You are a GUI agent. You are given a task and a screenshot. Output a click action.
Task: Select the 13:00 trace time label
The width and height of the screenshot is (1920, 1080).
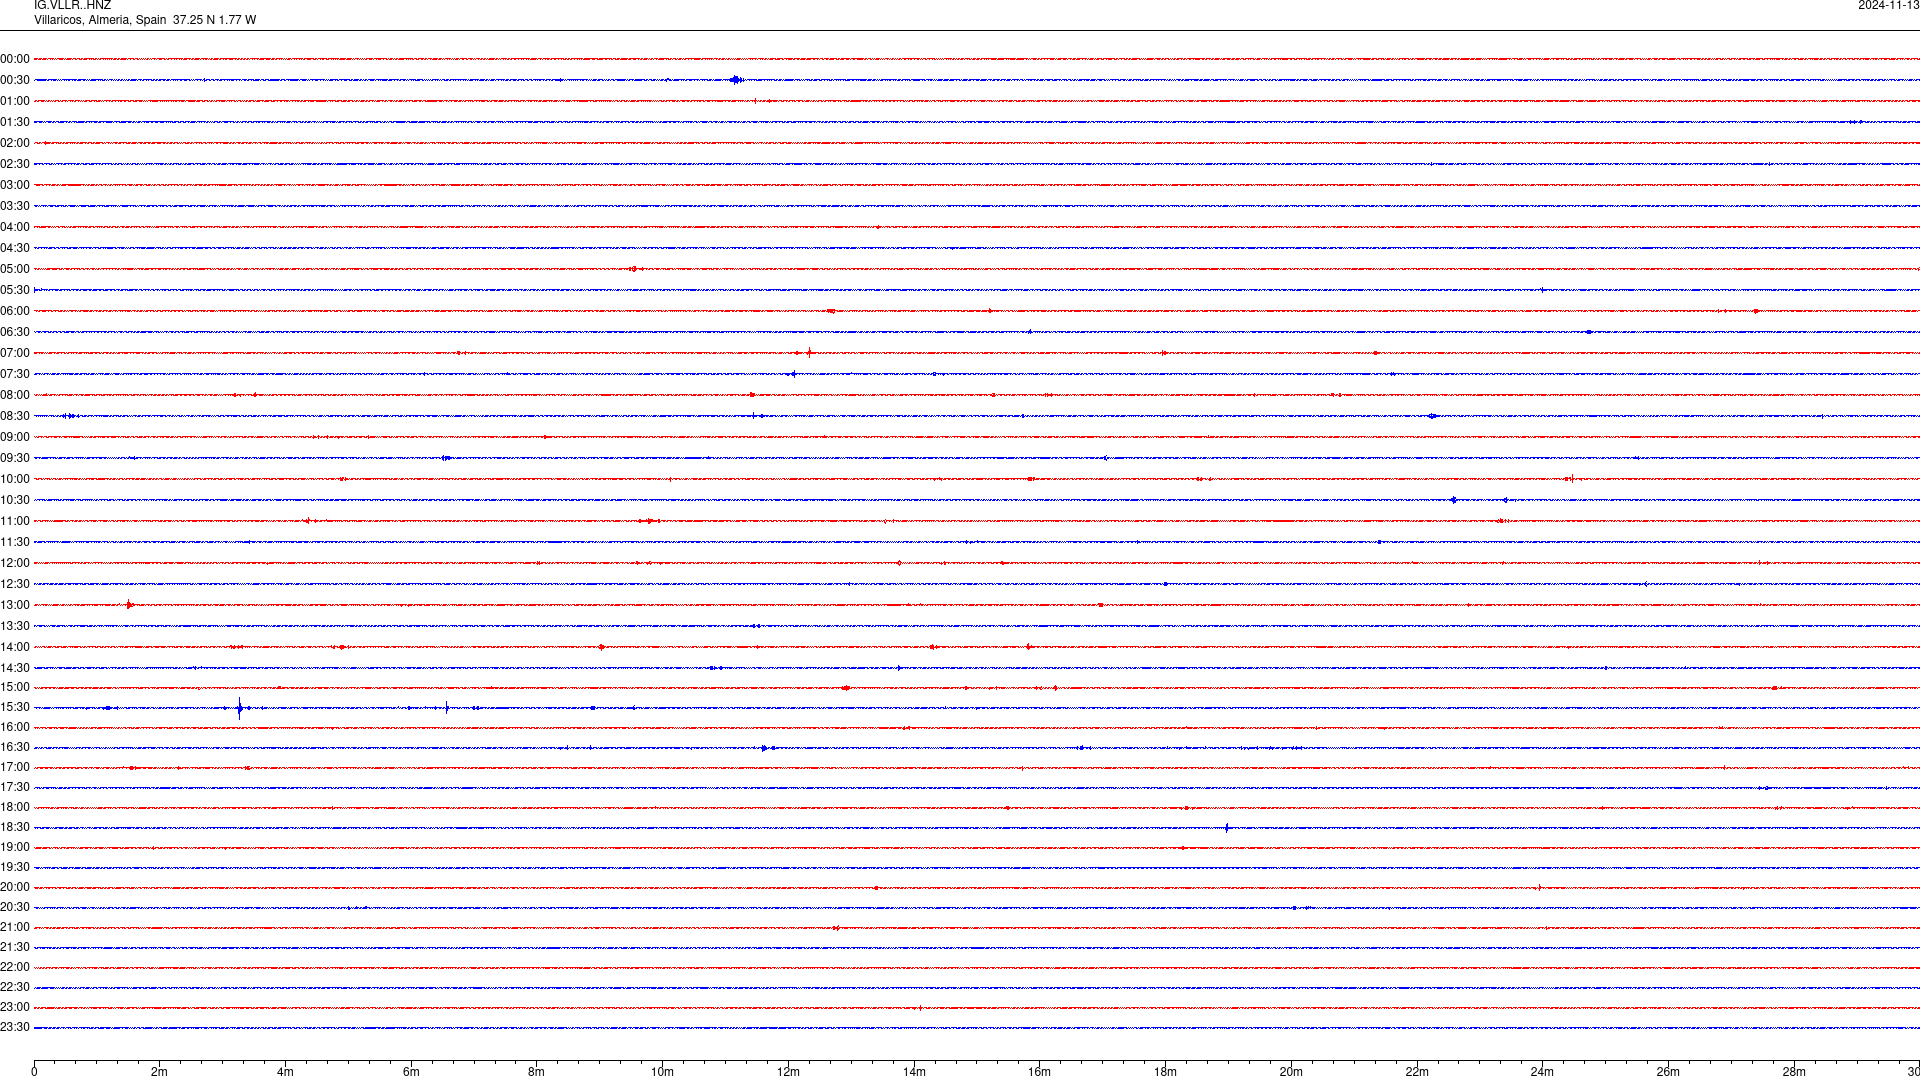(x=15, y=605)
